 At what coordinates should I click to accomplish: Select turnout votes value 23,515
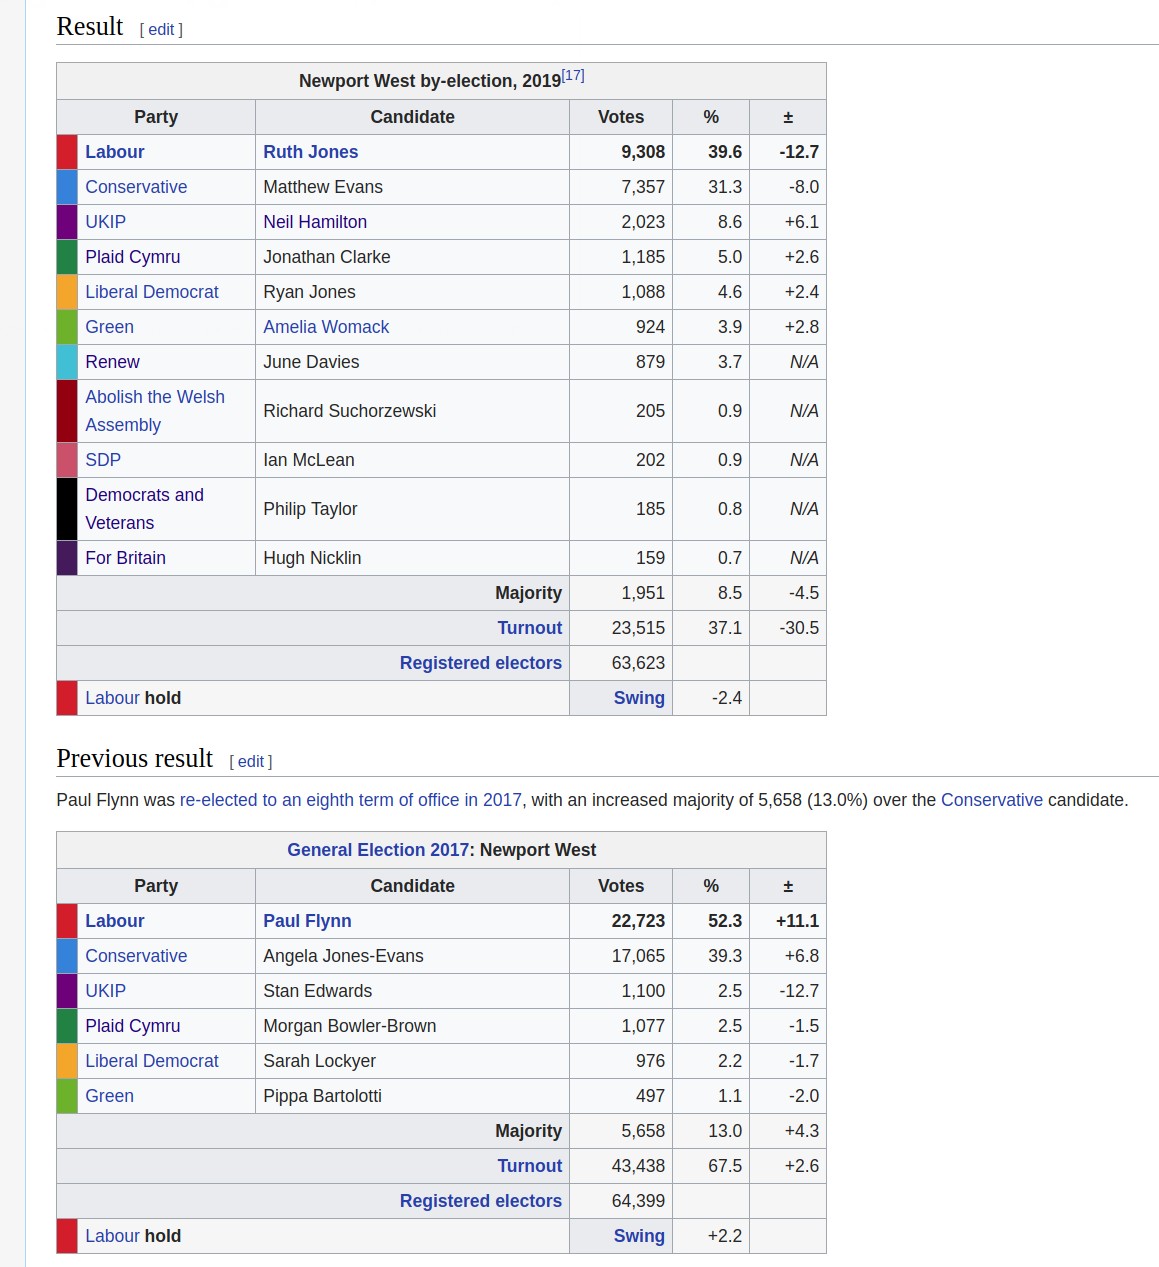pyautogui.click(x=638, y=628)
